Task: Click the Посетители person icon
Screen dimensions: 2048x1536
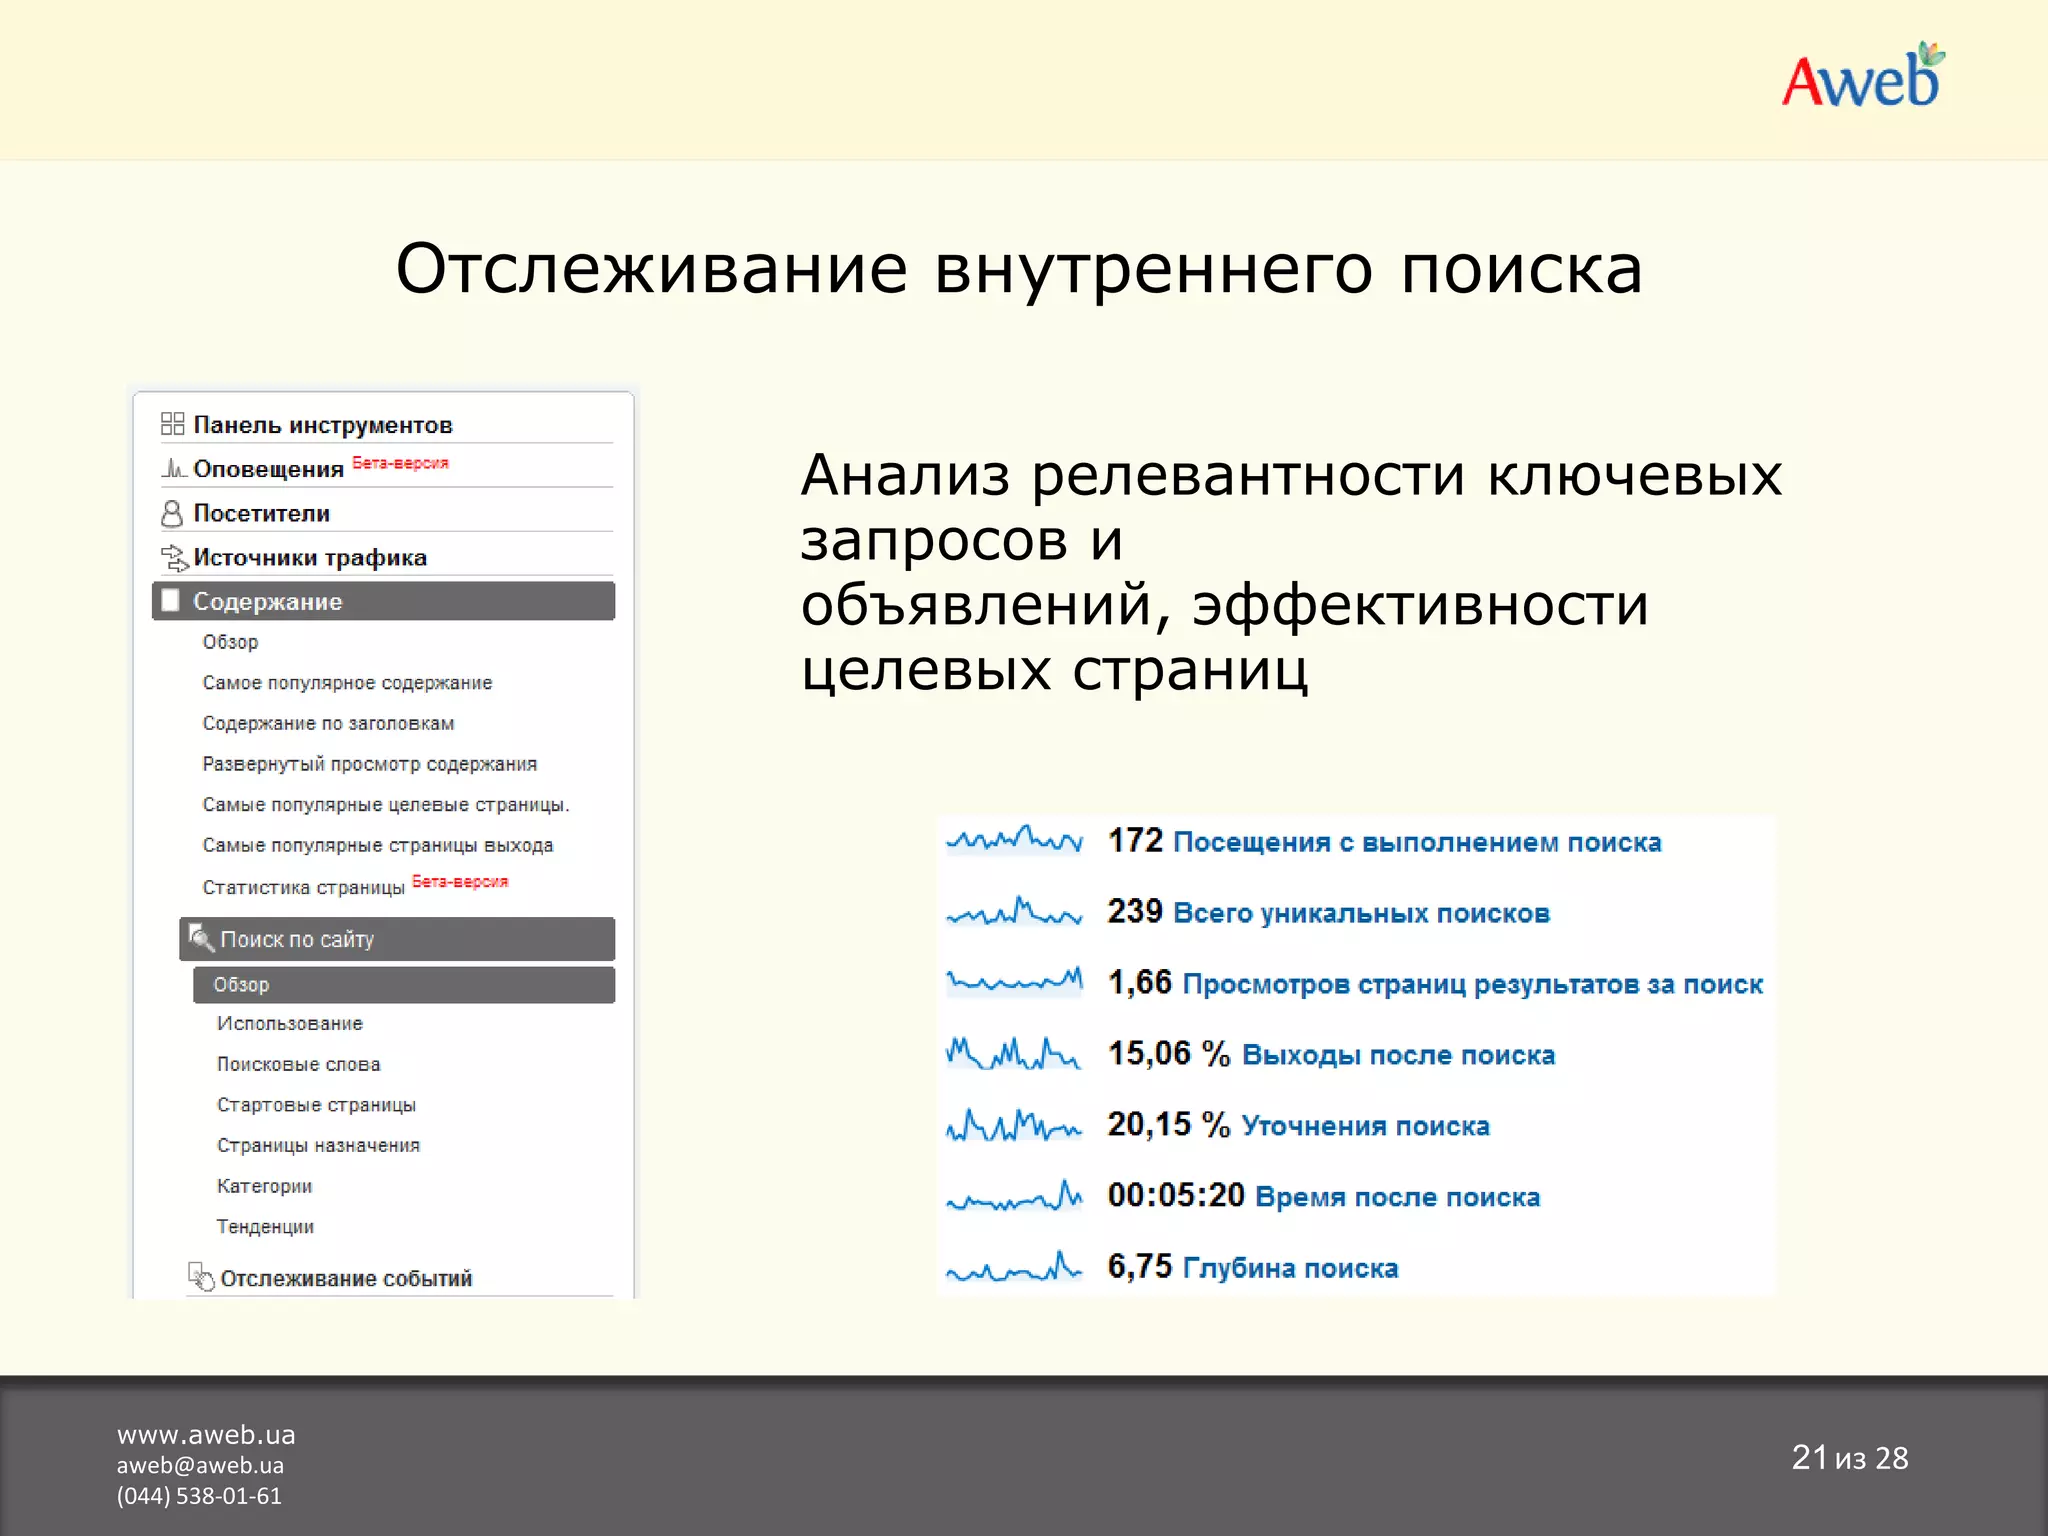Action: (x=172, y=513)
